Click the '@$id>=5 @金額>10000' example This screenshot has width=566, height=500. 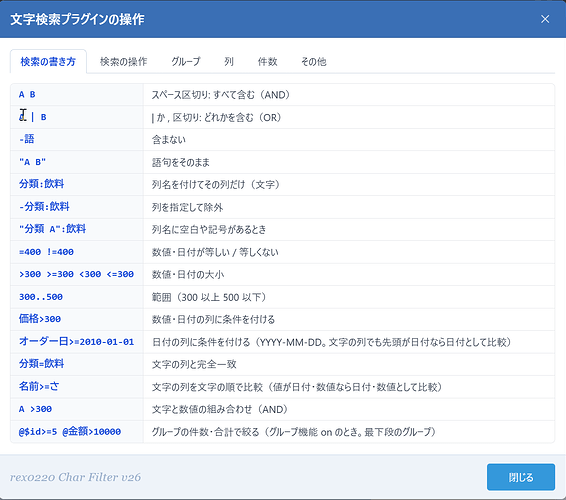coord(70,431)
